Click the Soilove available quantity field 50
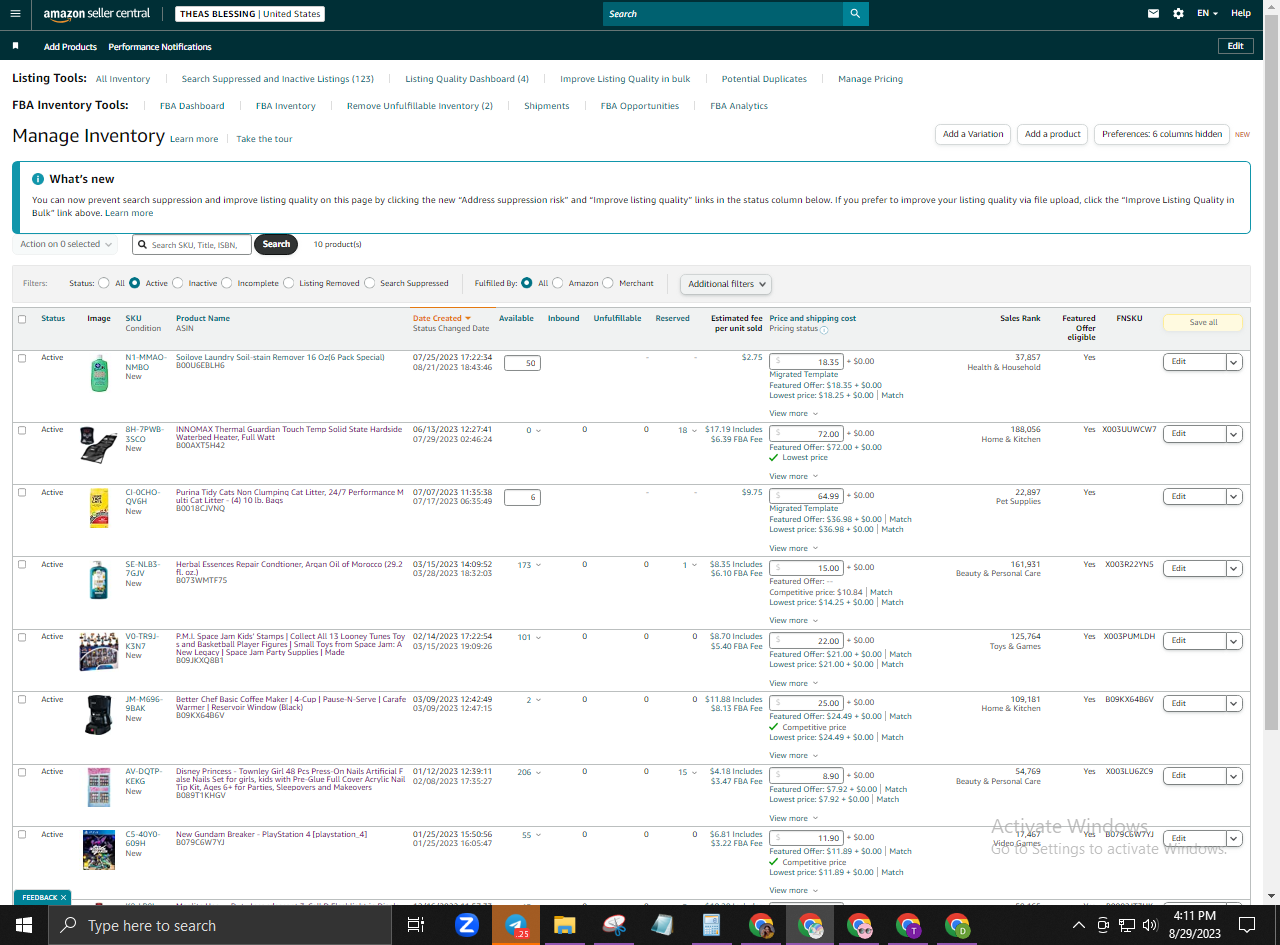Viewport: 1280px width, 945px height. coord(522,363)
